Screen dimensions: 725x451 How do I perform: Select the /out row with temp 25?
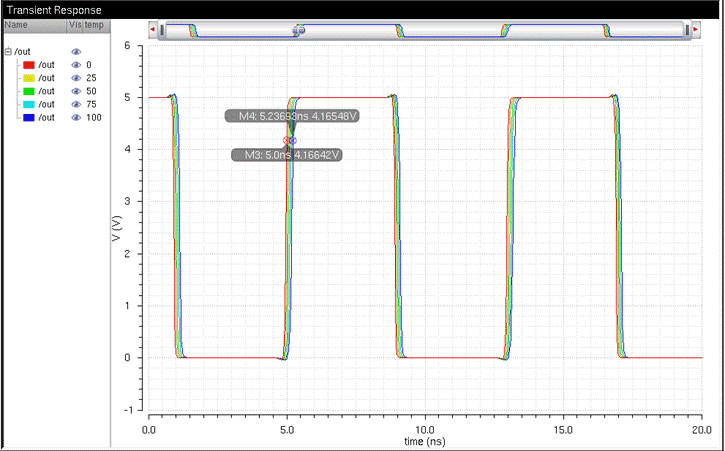pyautogui.click(x=57, y=78)
